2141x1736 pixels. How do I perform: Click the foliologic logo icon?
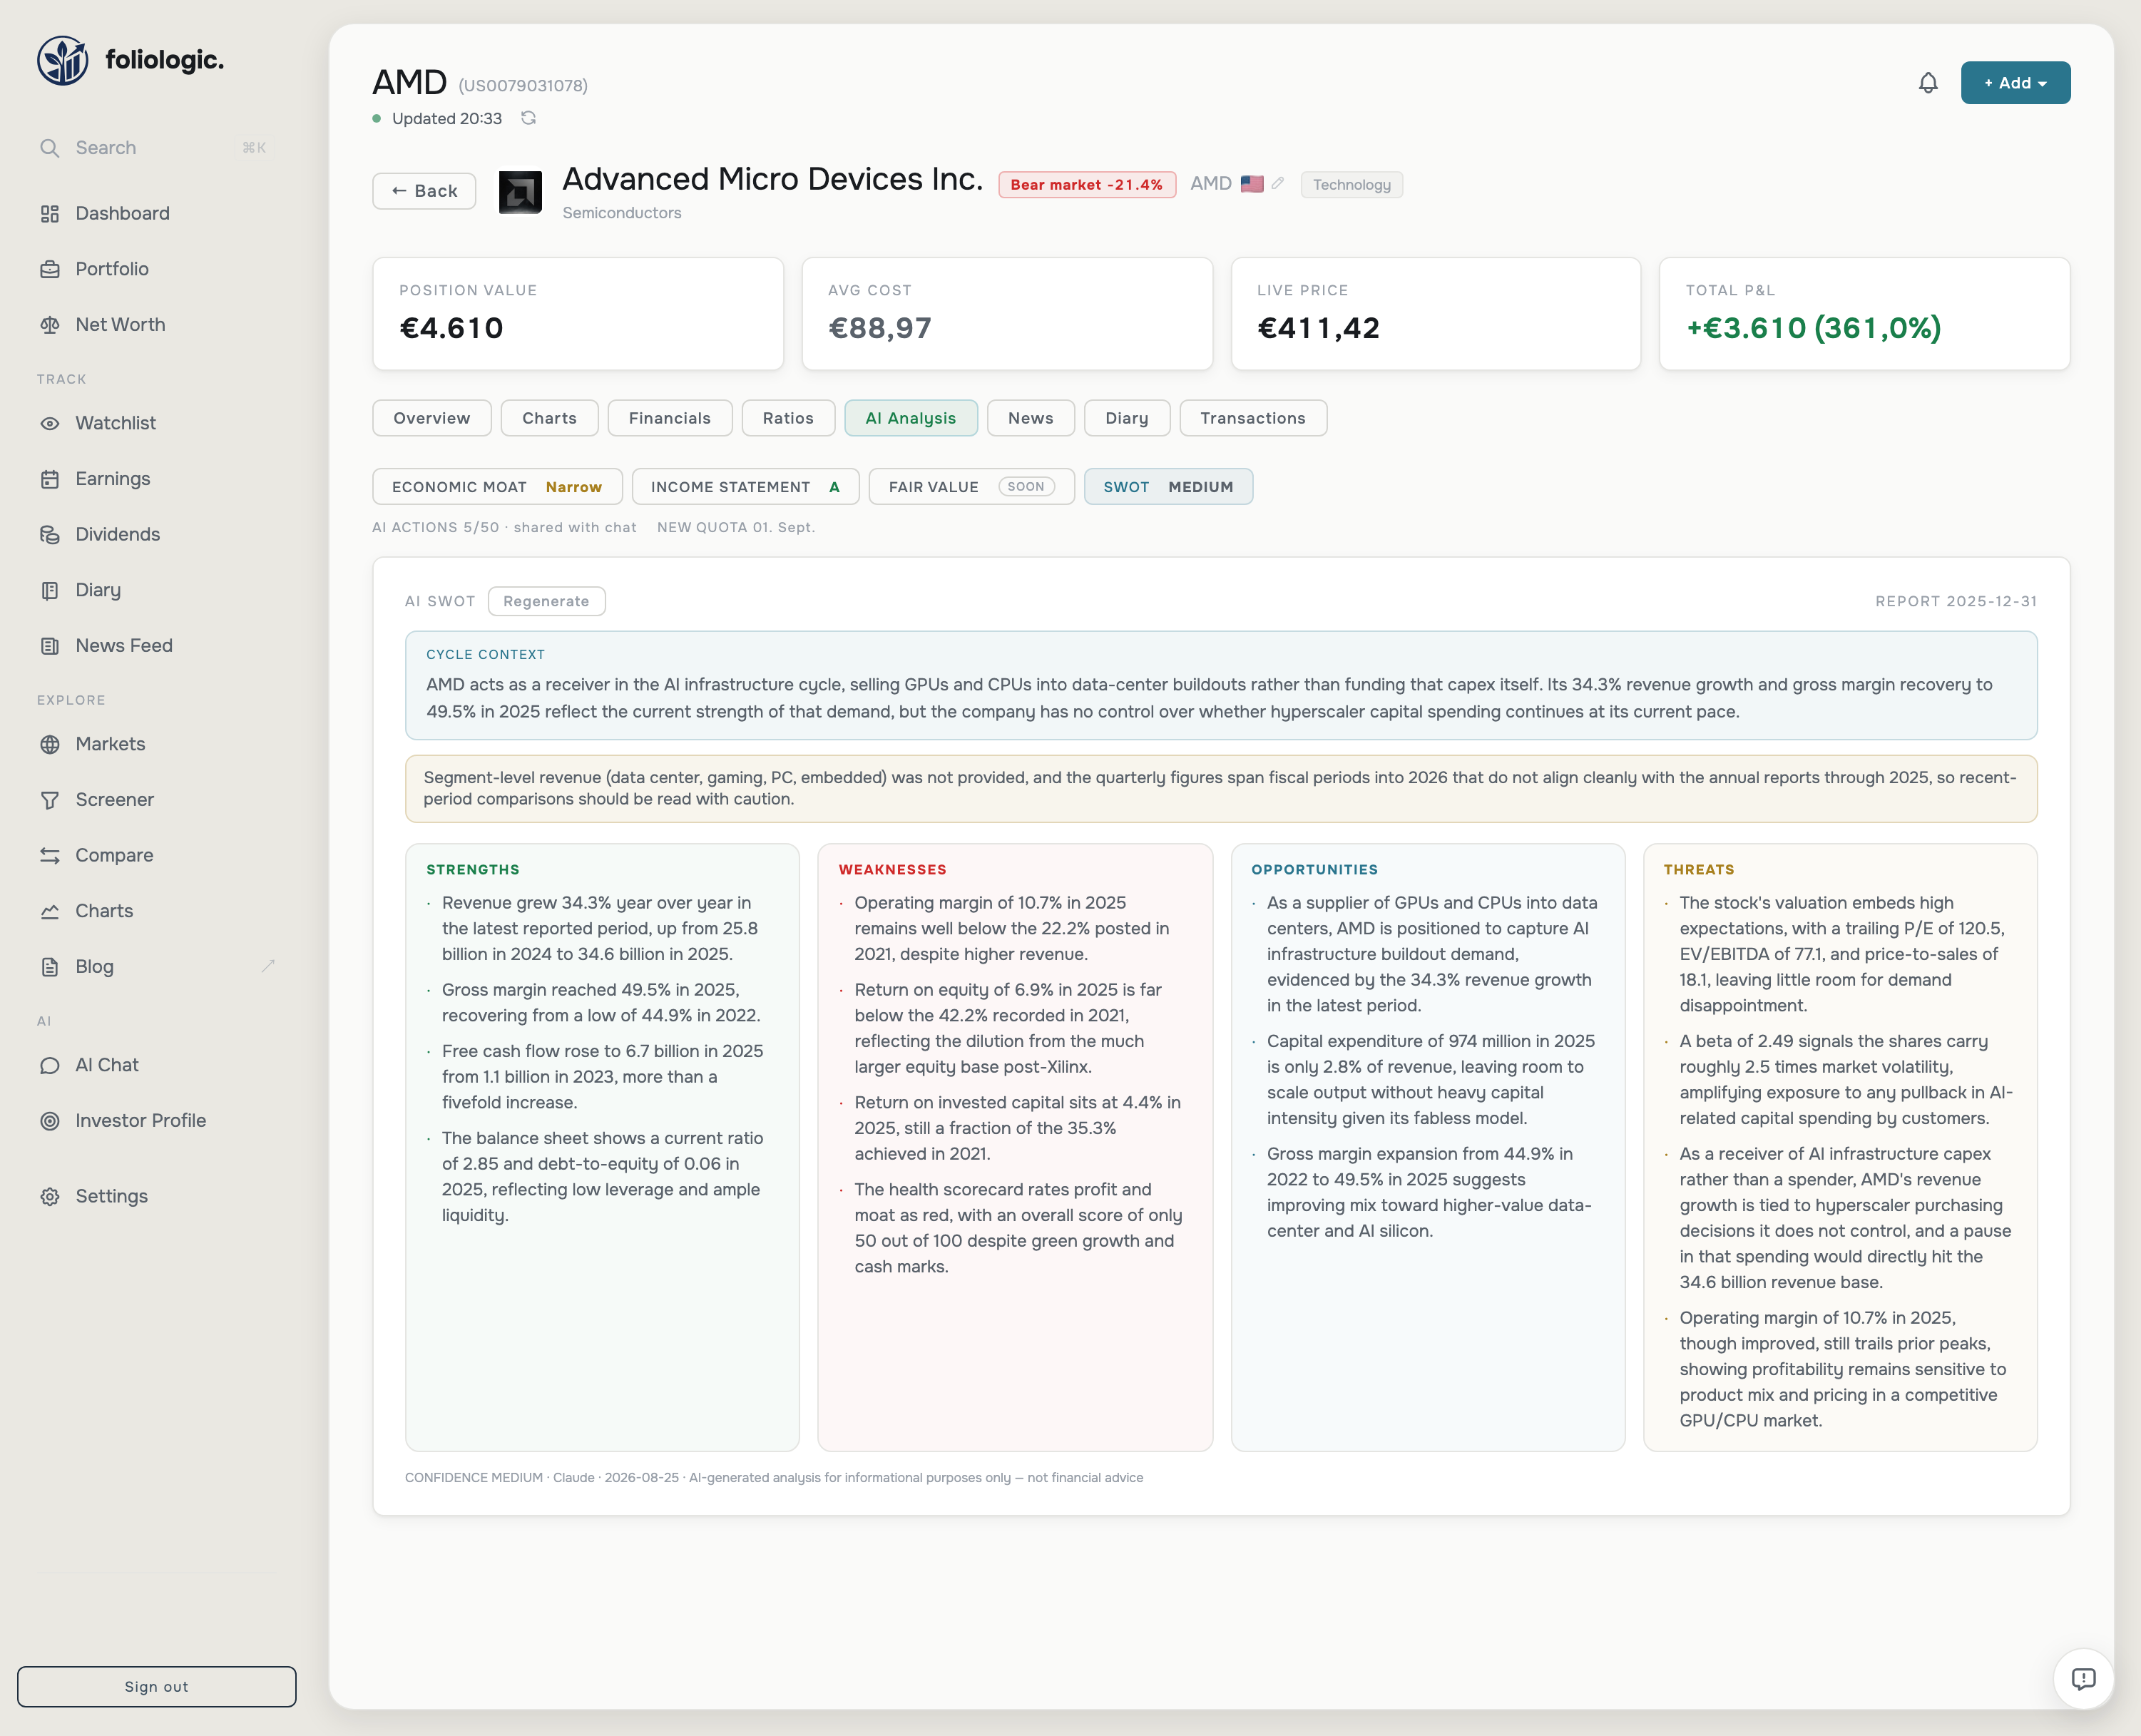(x=63, y=61)
